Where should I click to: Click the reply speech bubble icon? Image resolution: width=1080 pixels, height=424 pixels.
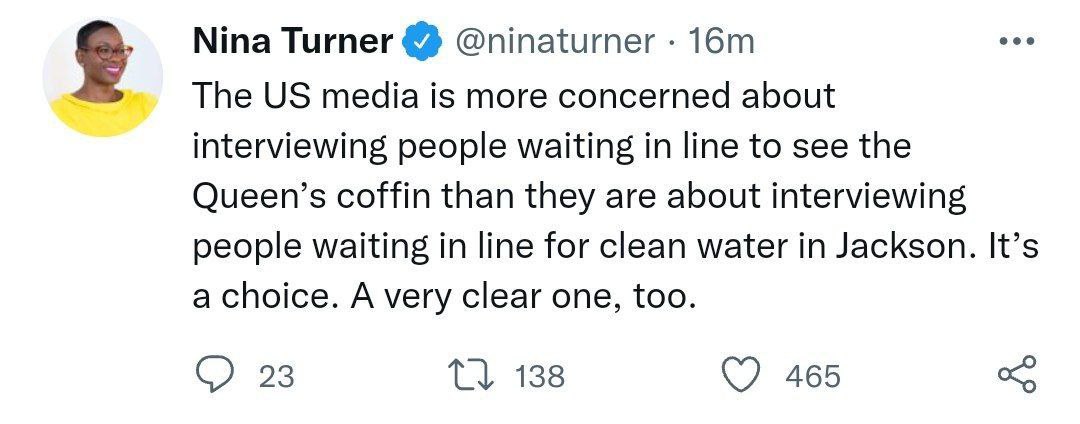click(213, 375)
